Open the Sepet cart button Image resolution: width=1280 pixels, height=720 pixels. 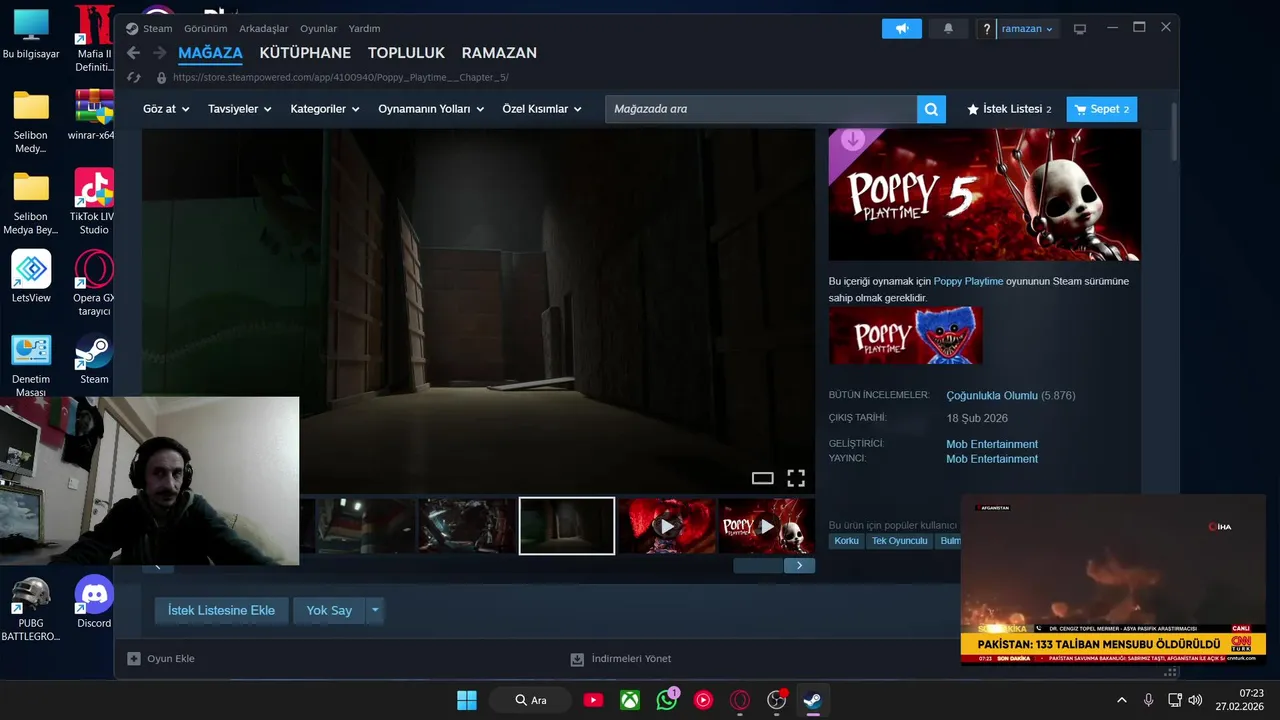(x=1102, y=109)
